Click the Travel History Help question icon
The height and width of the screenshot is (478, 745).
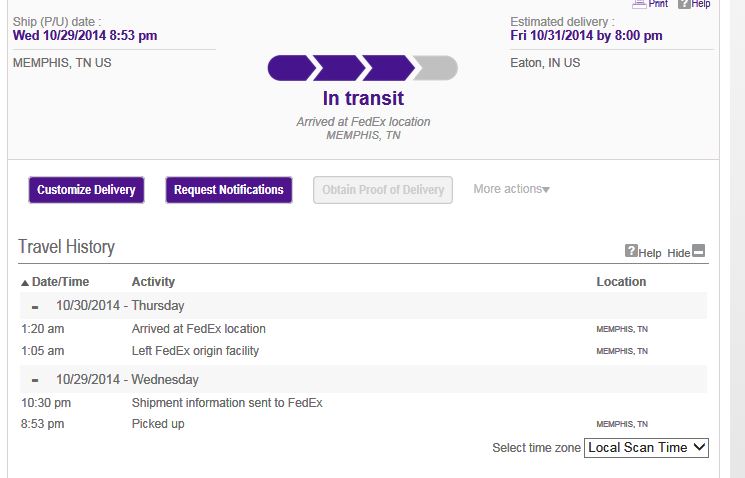click(631, 250)
